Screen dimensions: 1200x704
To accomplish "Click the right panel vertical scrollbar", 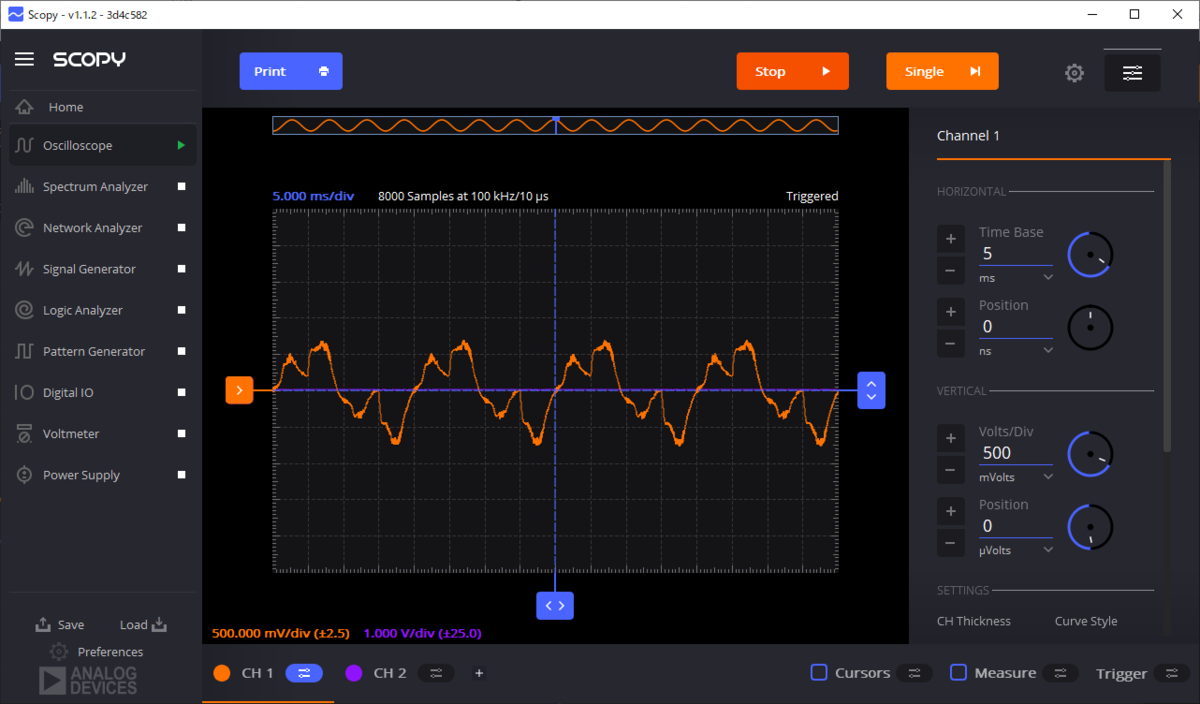I will (x=1168, y=306).
